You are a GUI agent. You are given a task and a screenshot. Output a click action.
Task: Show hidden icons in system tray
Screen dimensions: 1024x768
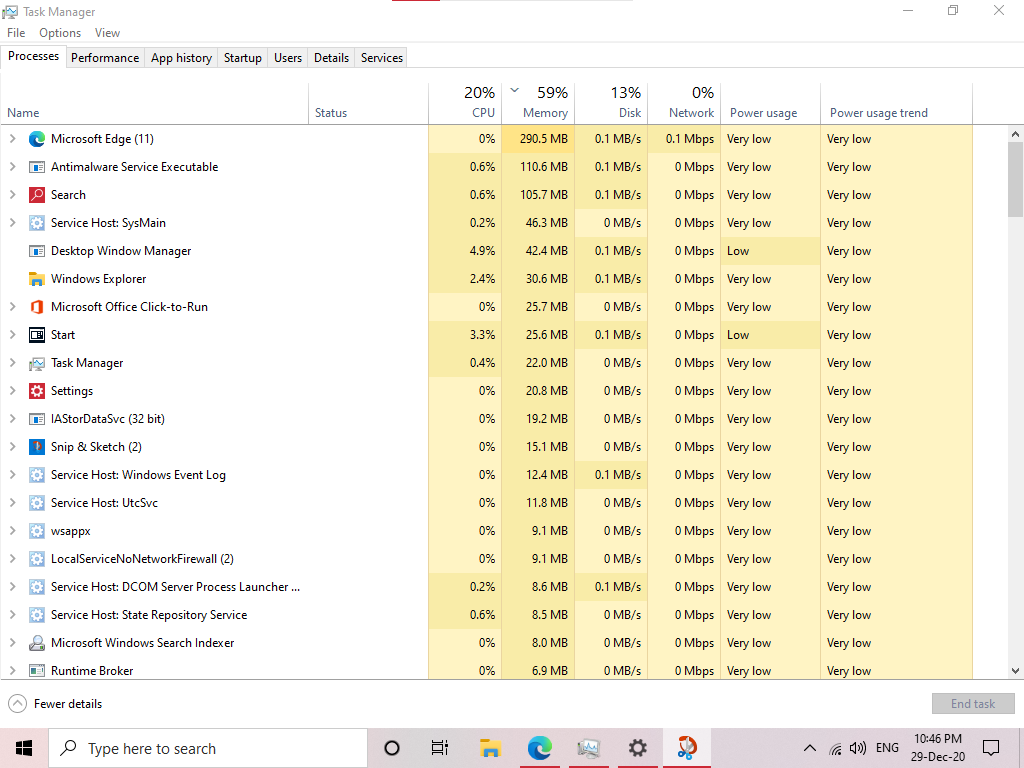tap(810, 748)
